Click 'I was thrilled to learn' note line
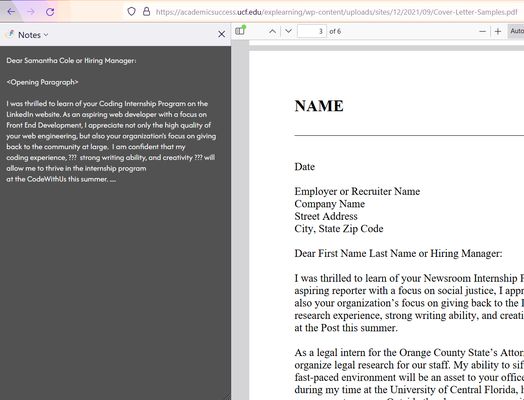This screenshot has width=524, height=400. click(107, 104)
